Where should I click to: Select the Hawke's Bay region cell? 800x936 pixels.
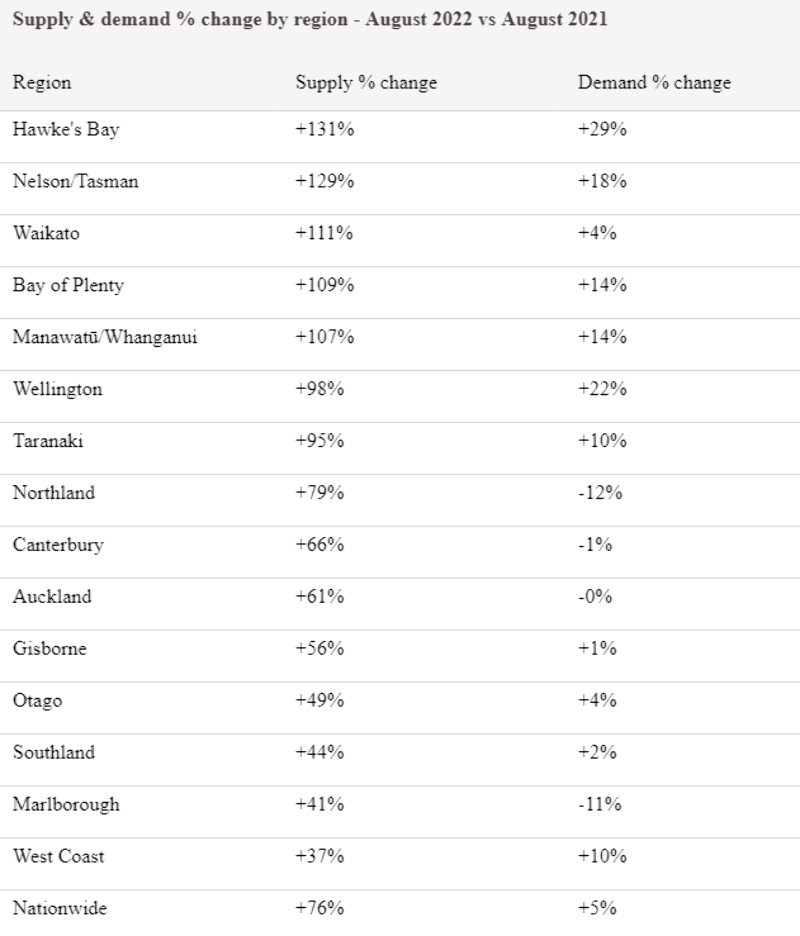pos(67,130)
